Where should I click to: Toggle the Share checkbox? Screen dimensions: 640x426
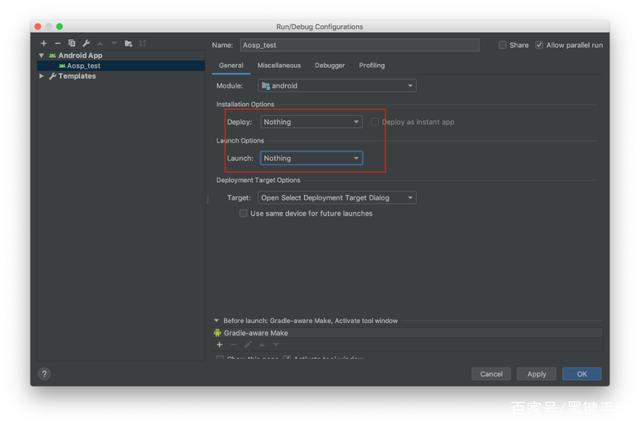tap(502, 45)
